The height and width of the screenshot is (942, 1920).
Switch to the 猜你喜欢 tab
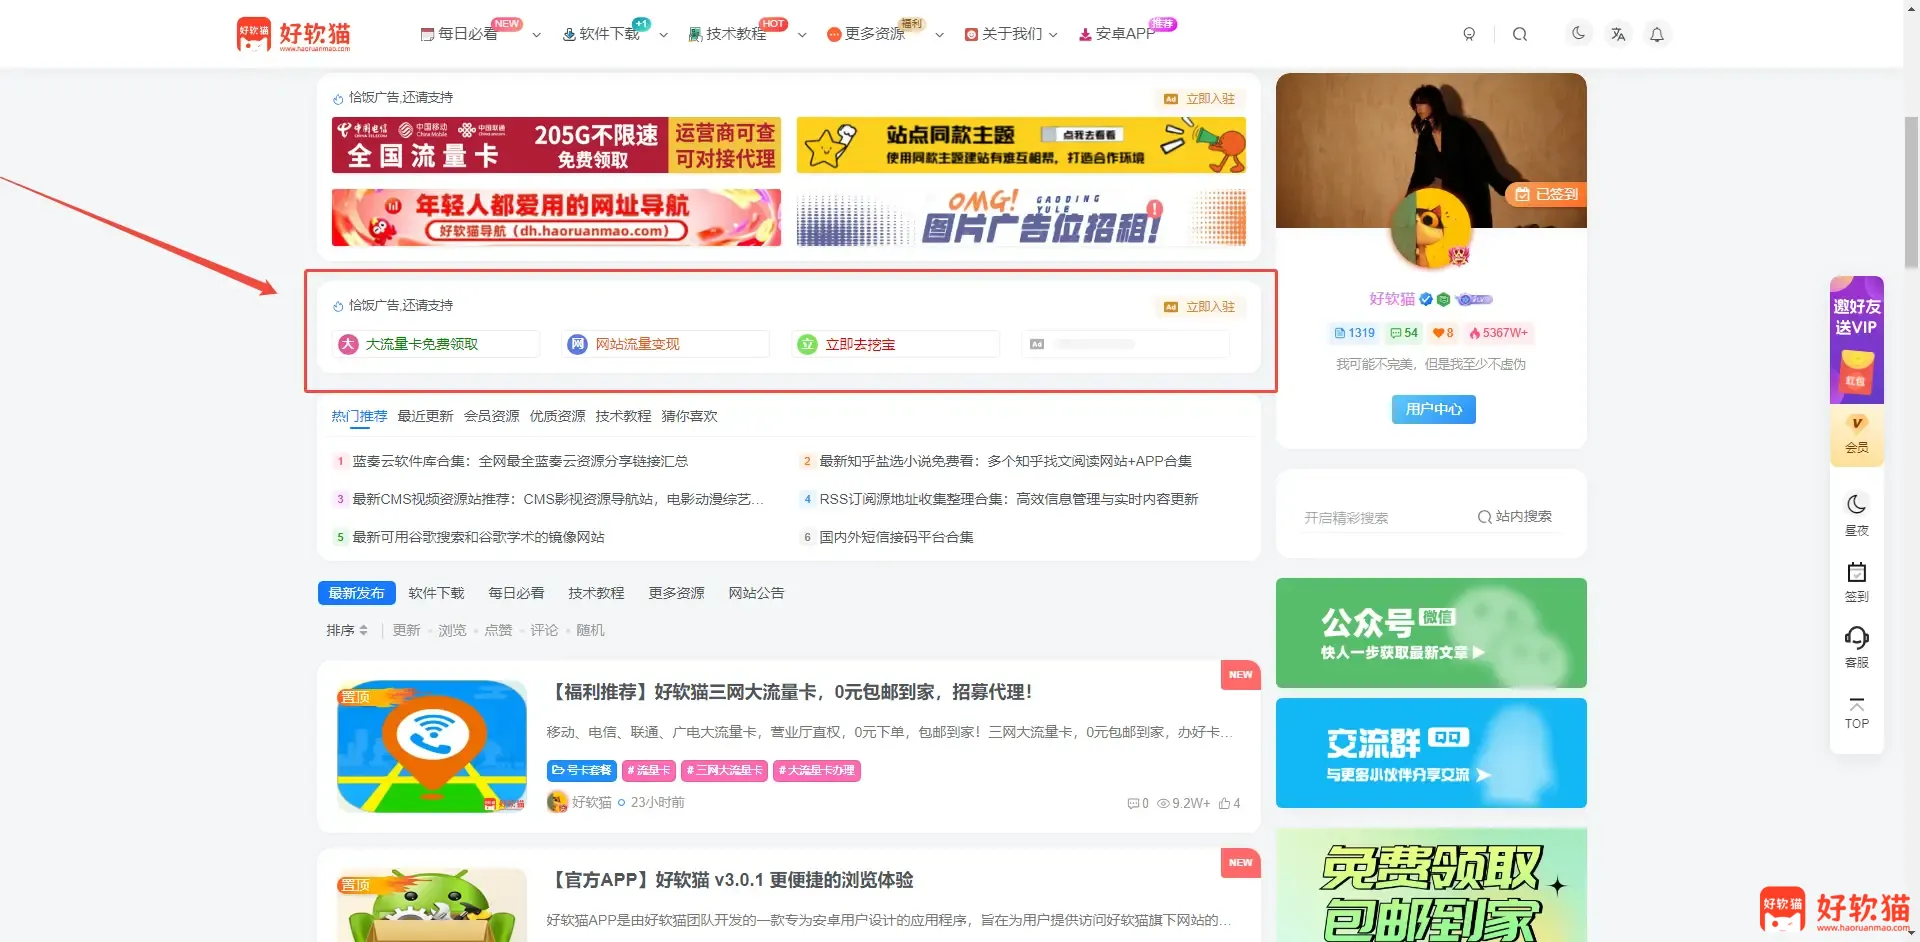coord(689,416)
